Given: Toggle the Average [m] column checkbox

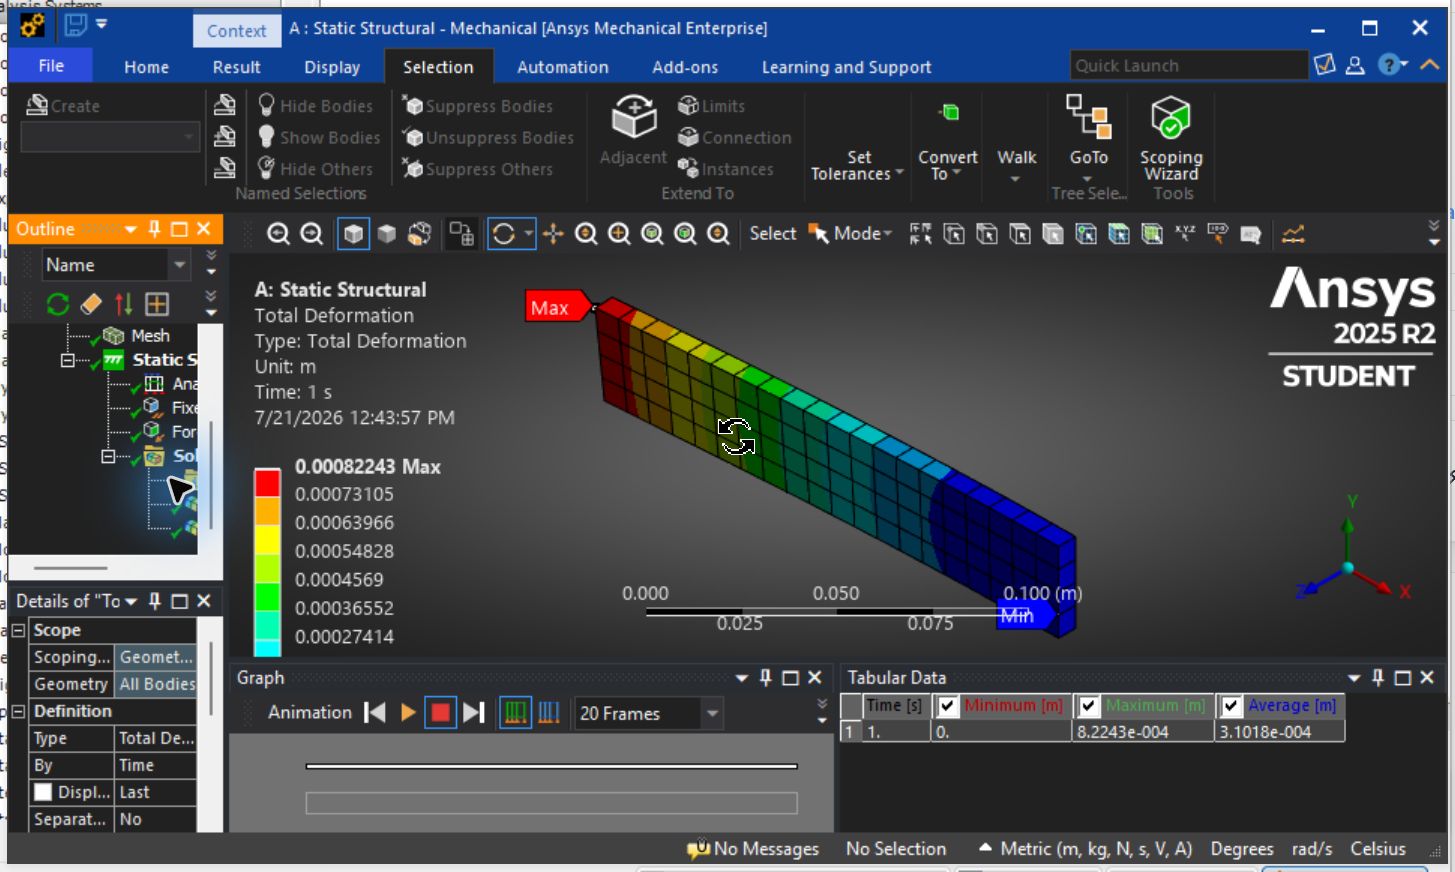Looking at the screenshot, I should [1231, 705].
